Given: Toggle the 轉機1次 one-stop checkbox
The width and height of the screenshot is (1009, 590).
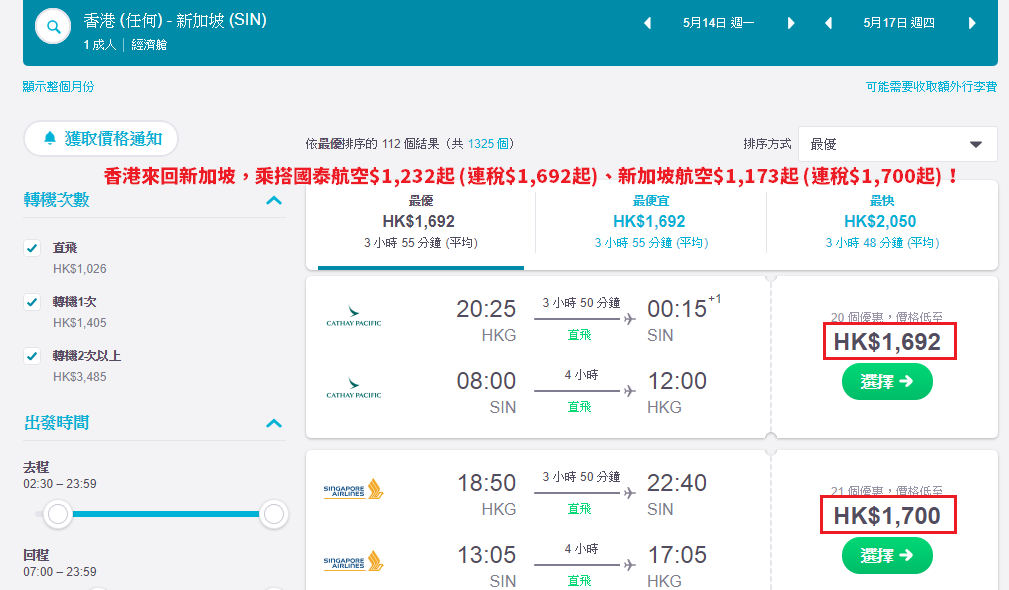Looking at the screenshot, I should 32,302.
